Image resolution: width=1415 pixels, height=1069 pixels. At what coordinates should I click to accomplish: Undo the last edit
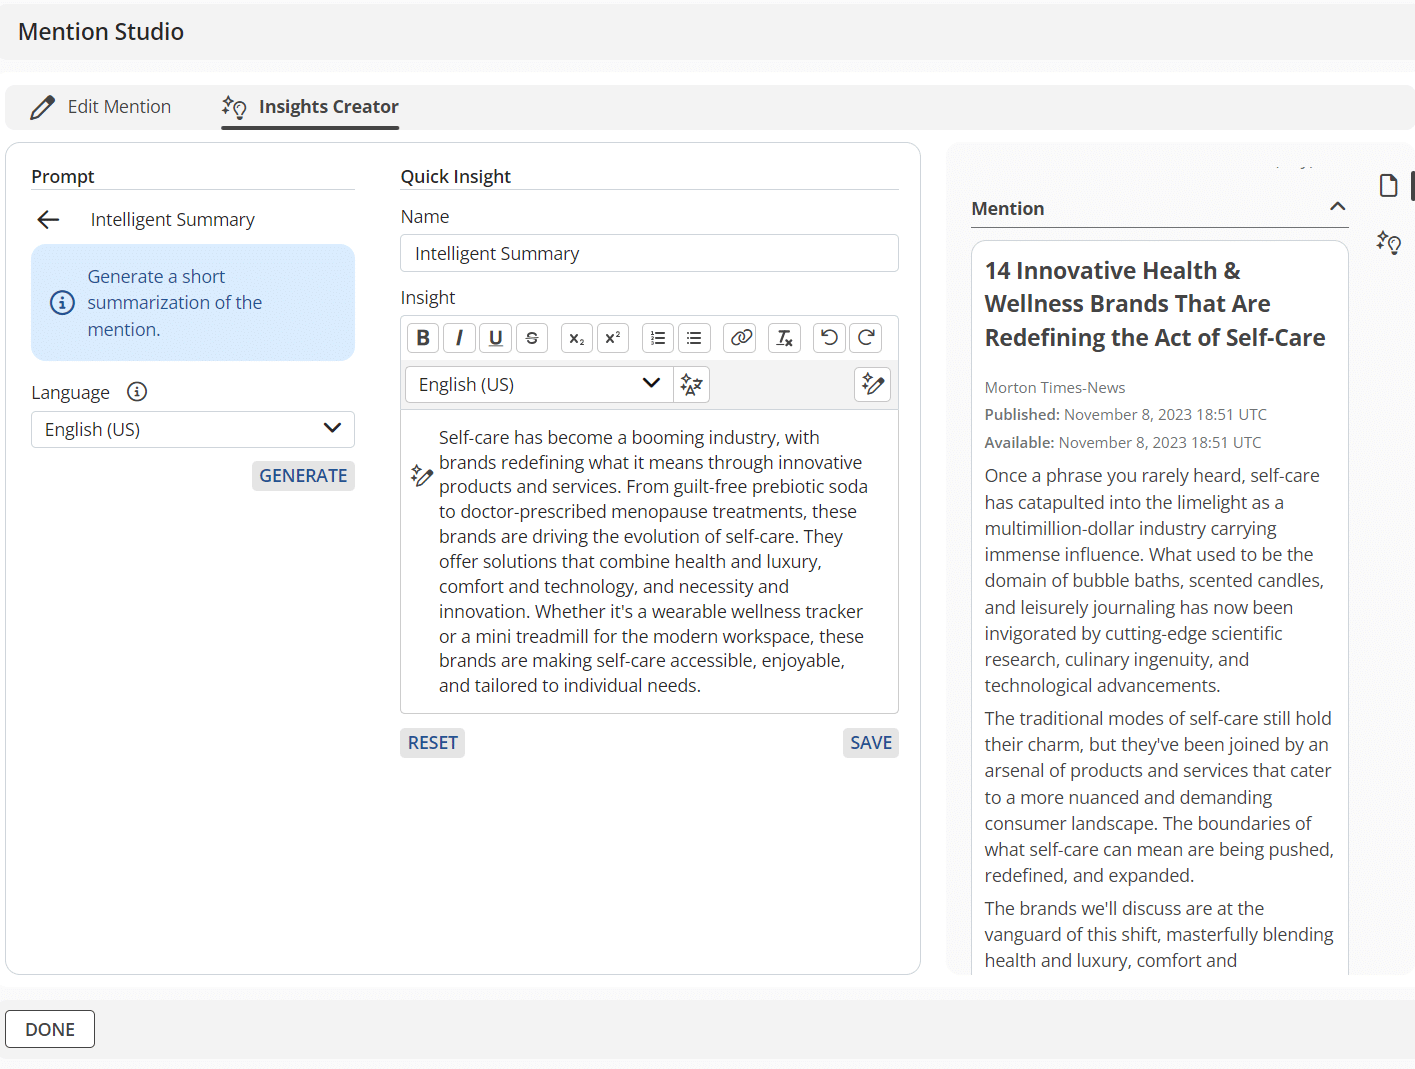tap(829, 338)
